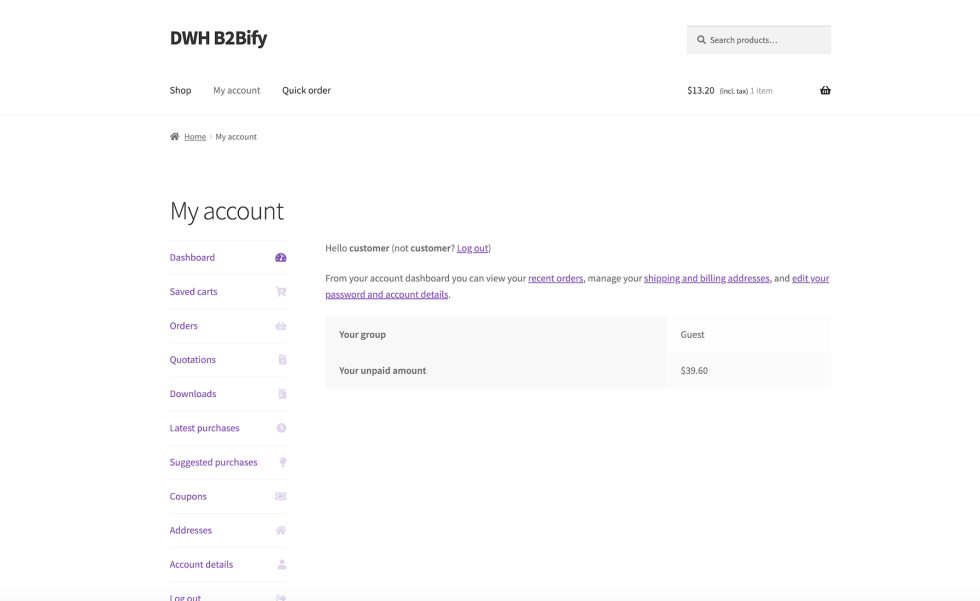Screen dimensions: 980x601
Task: Click Log out link next to greeting
Action: 472,248
